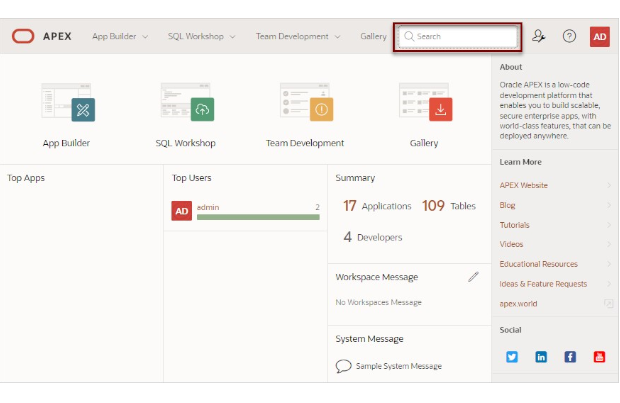The image size is (620, 403).
Task: Click the system message speech bubble icon
Action: [x=343, y=366]
